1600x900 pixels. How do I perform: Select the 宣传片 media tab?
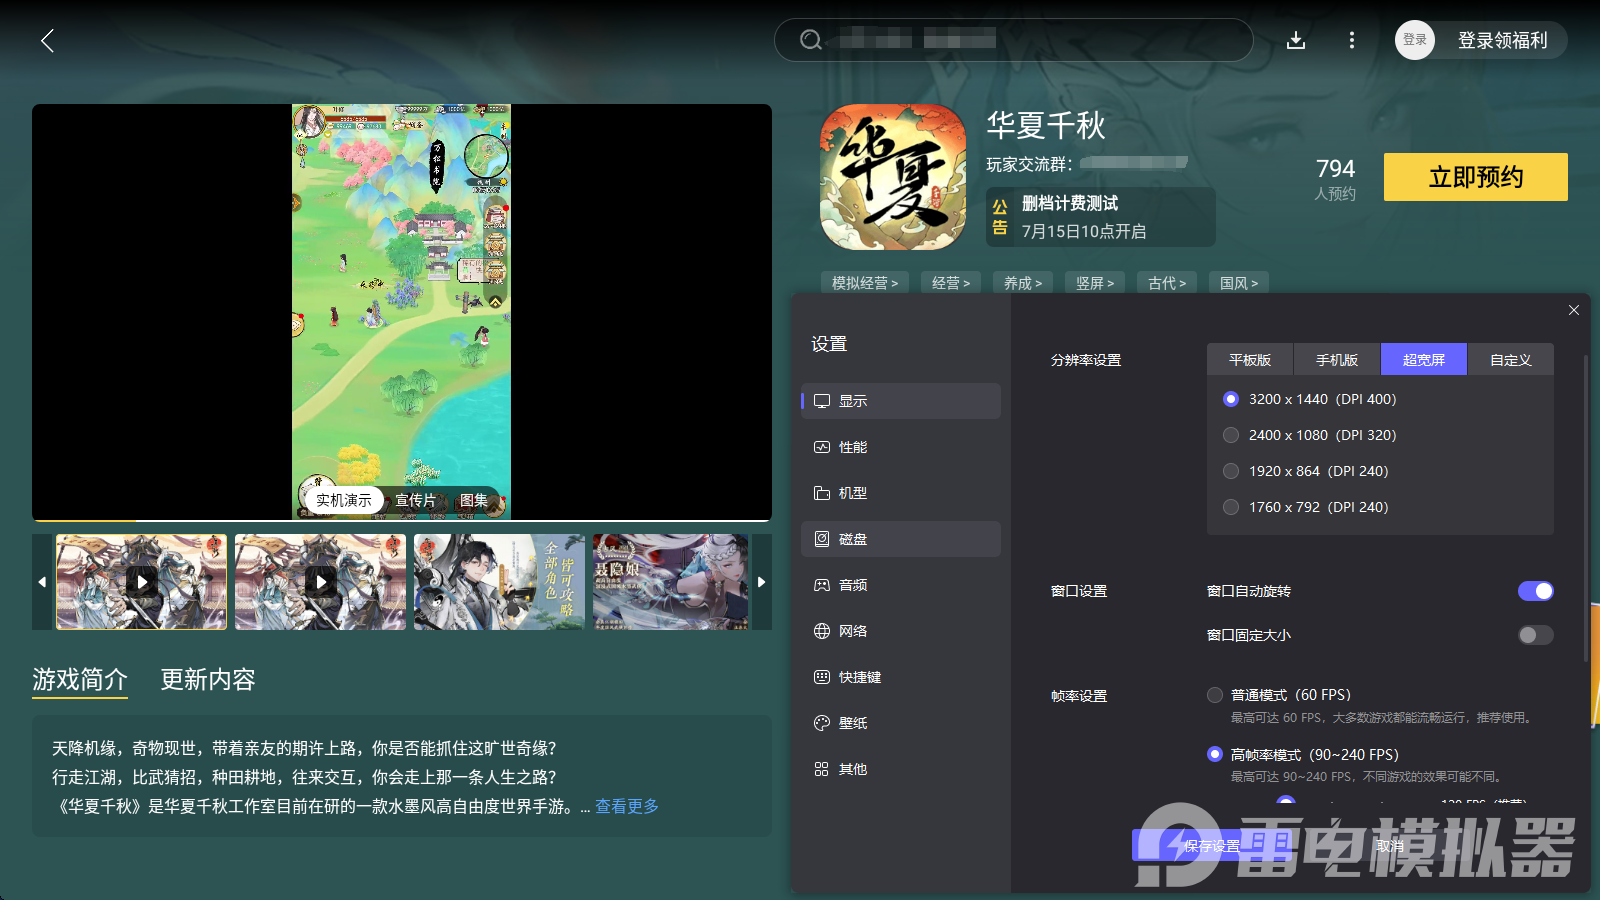(415, 500)
